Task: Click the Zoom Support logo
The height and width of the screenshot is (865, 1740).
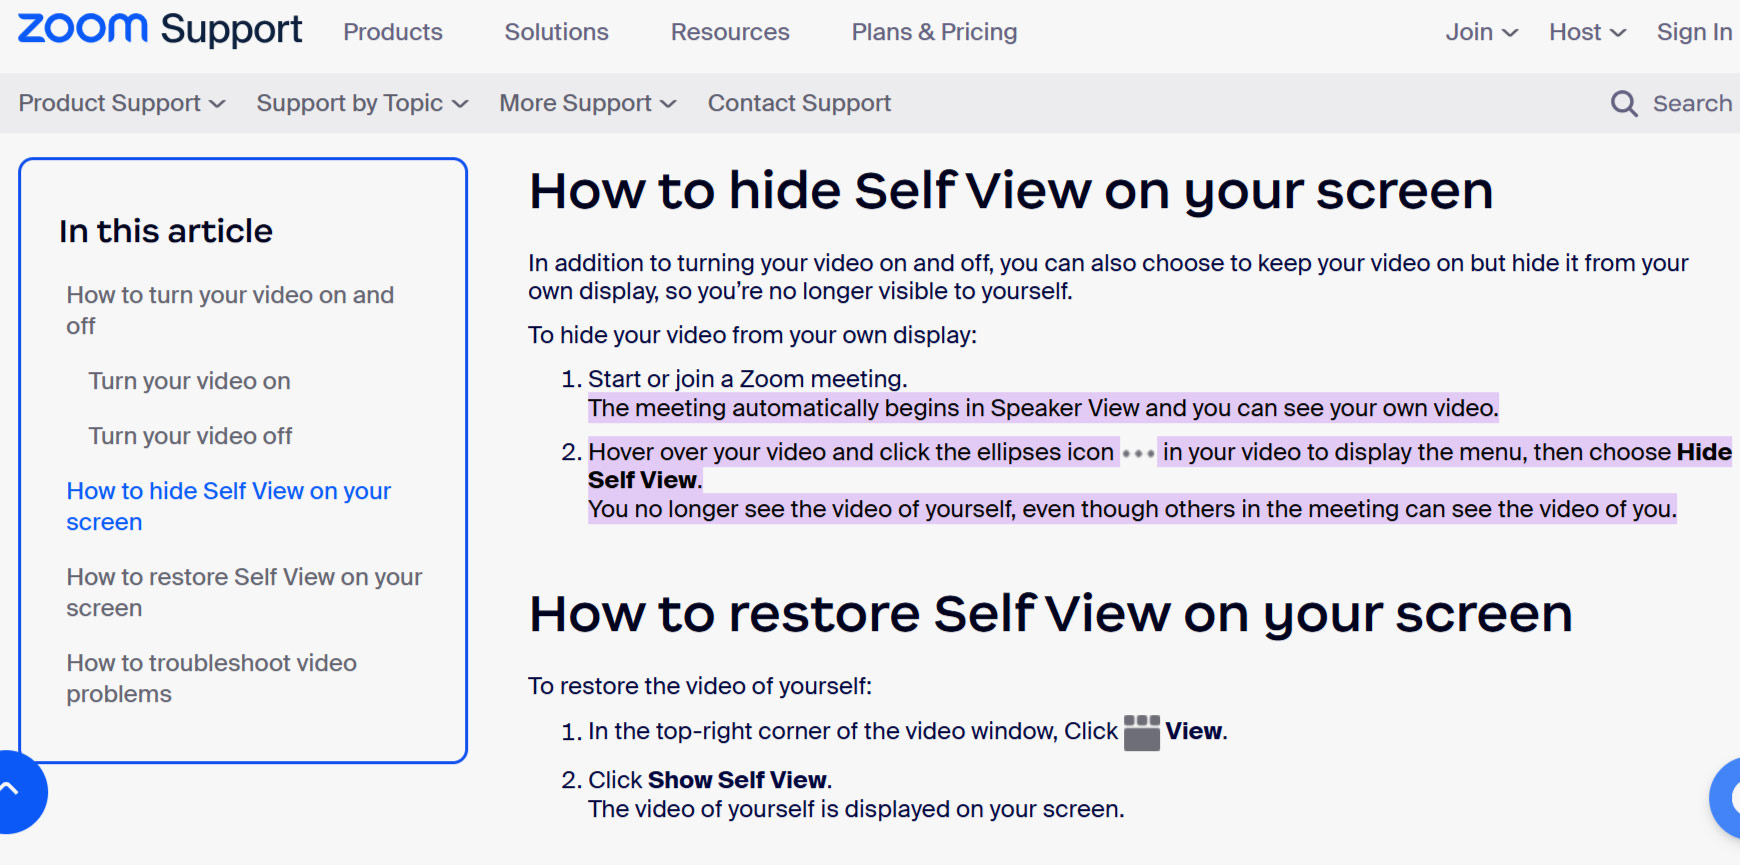Action: click(160, 30)
